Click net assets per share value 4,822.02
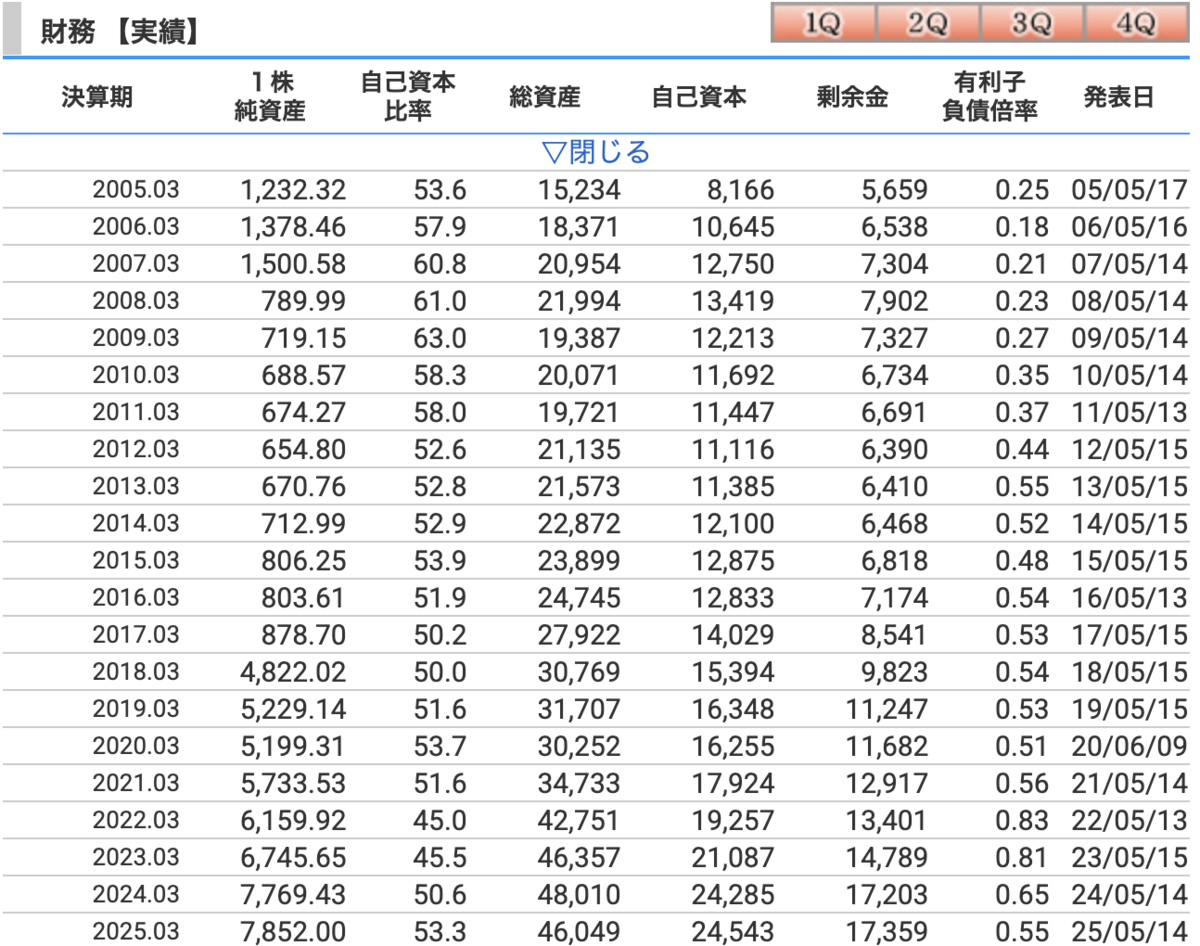The width and height of the screenshot is (1200, 946). (293, 671)
